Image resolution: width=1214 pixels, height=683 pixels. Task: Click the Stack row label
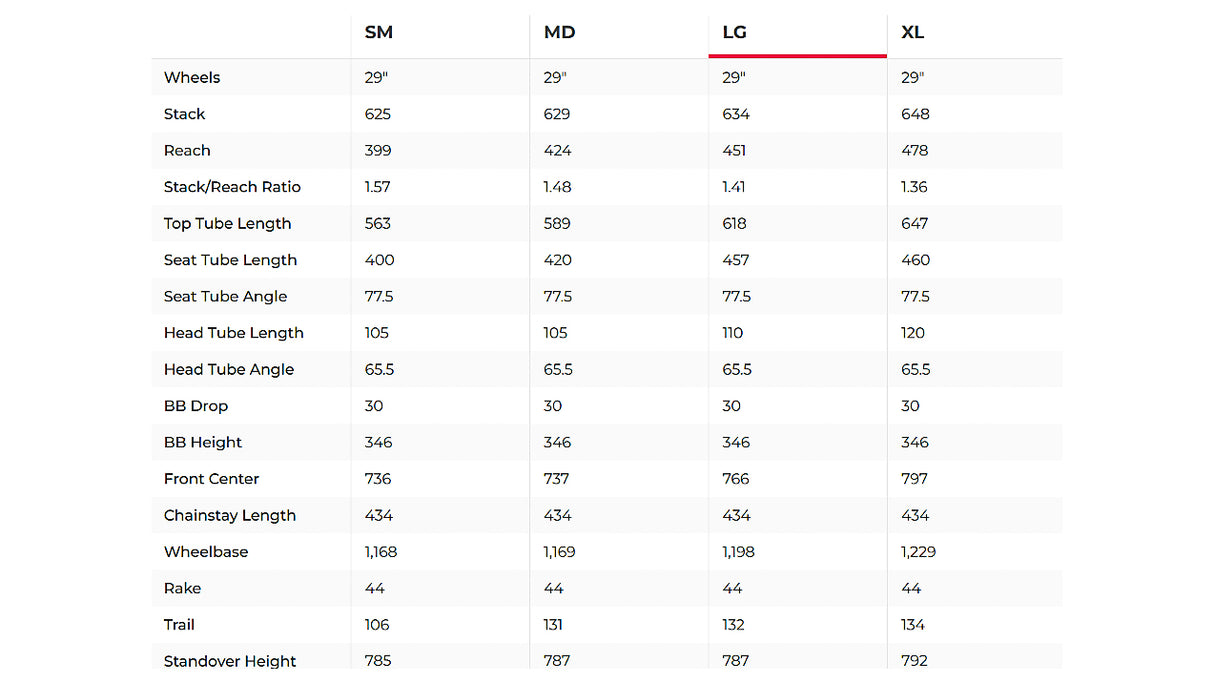(185, 114)
